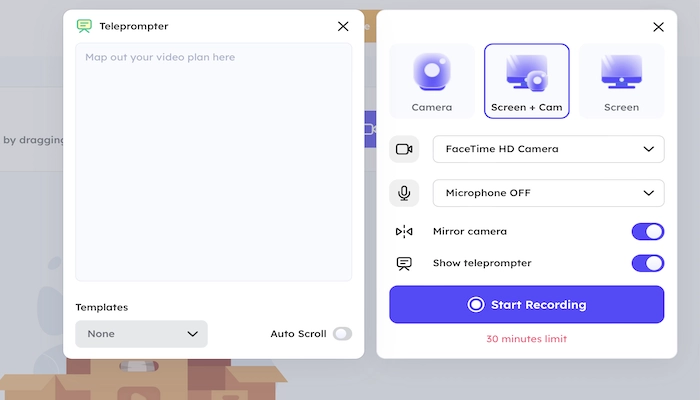This screenshot has height=400, width=700.
Task: Click the Show teleprompter icon
Action: tap(404, 264)
